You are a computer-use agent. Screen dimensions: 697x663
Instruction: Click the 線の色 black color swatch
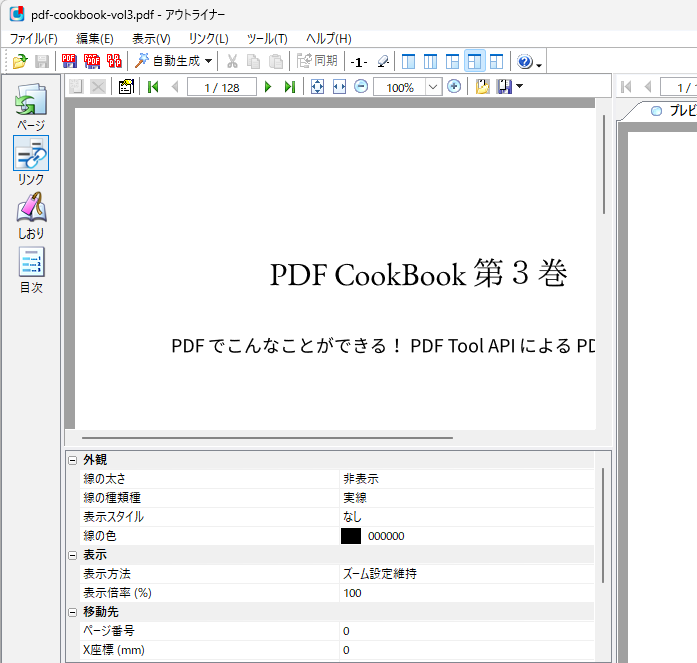351,536
